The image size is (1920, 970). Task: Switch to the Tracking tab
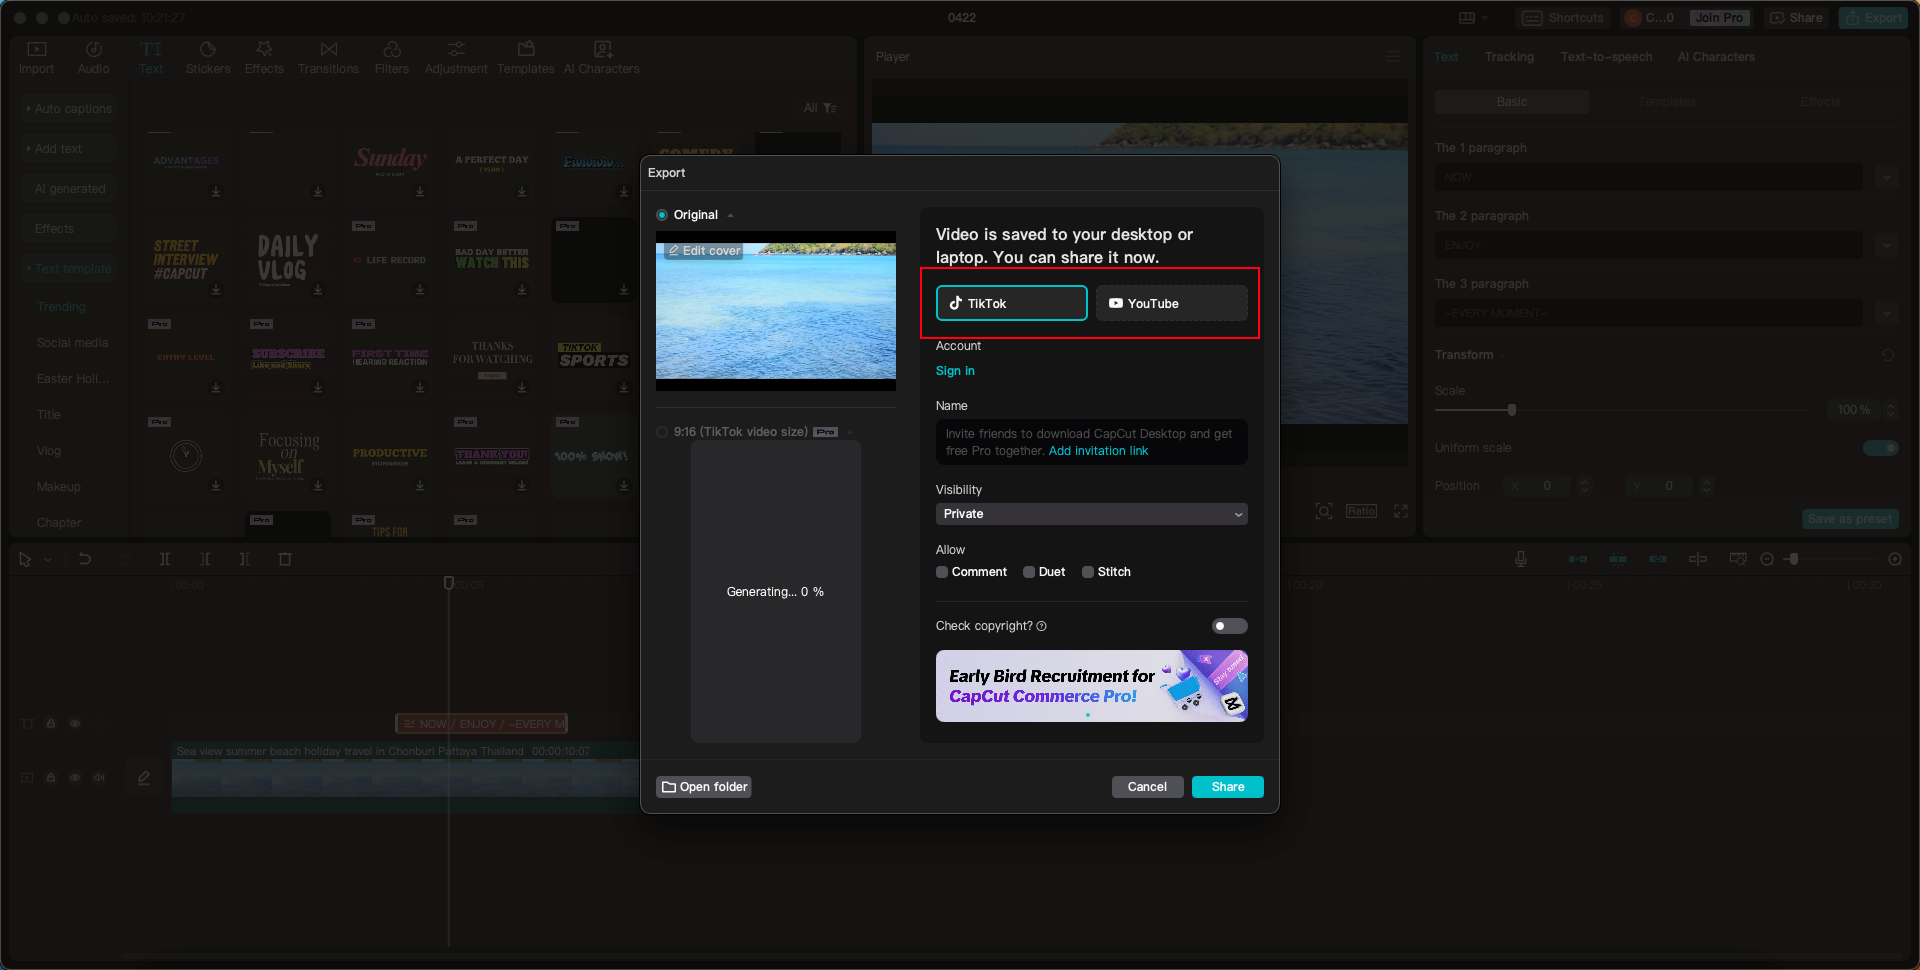click(1509, 57)
